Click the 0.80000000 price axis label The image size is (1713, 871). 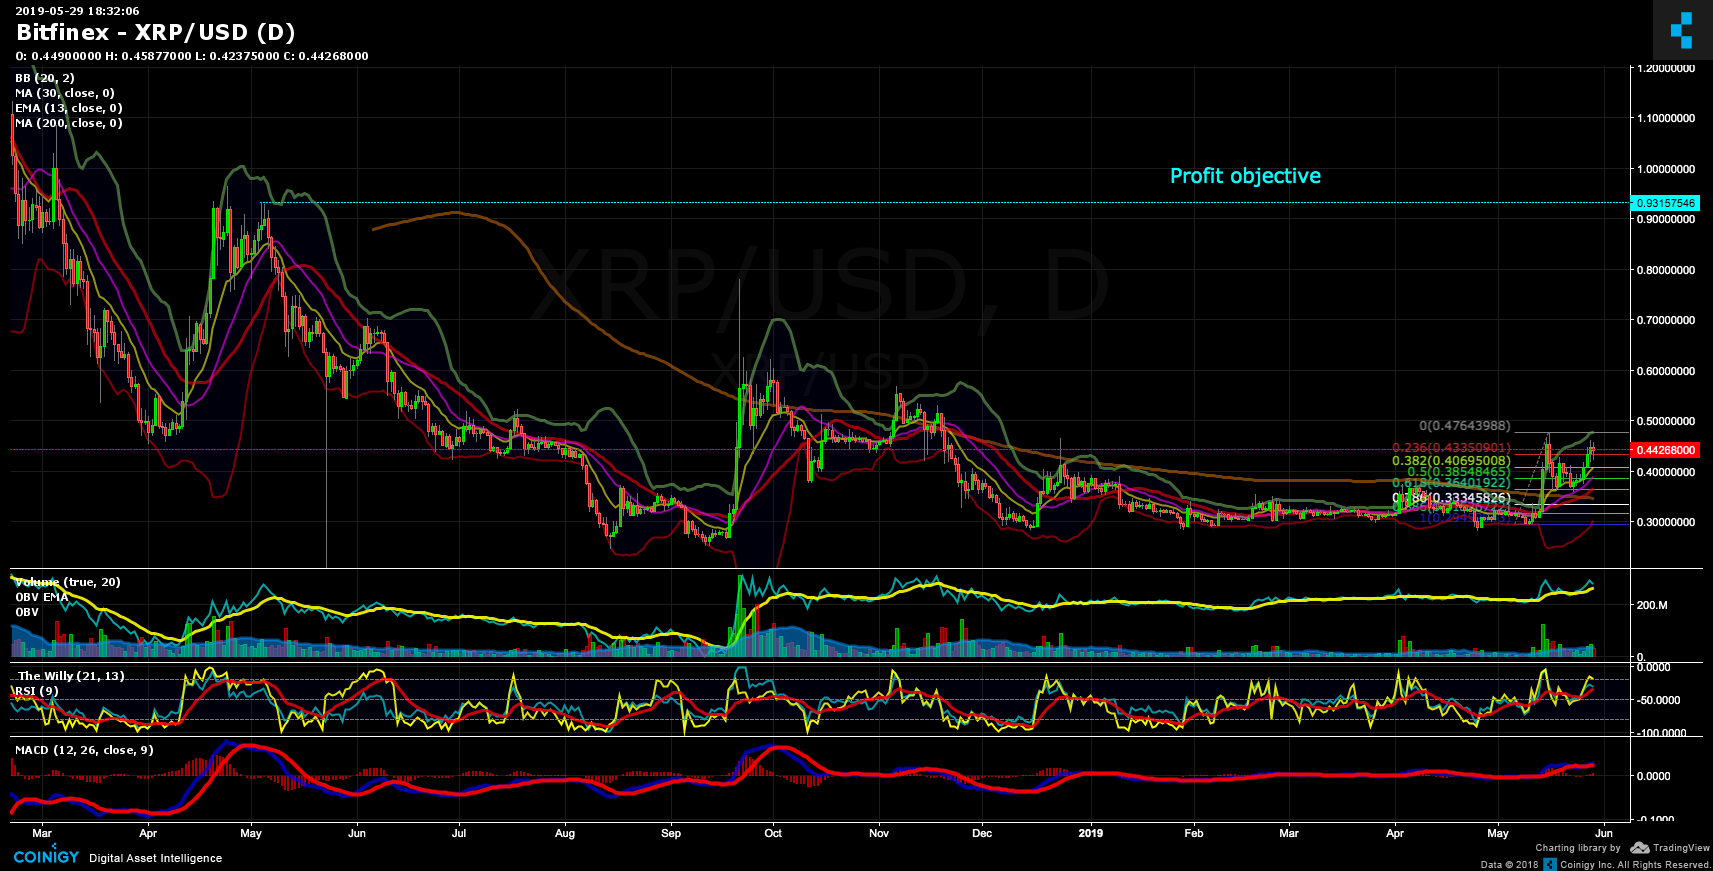pos(1666,270)
